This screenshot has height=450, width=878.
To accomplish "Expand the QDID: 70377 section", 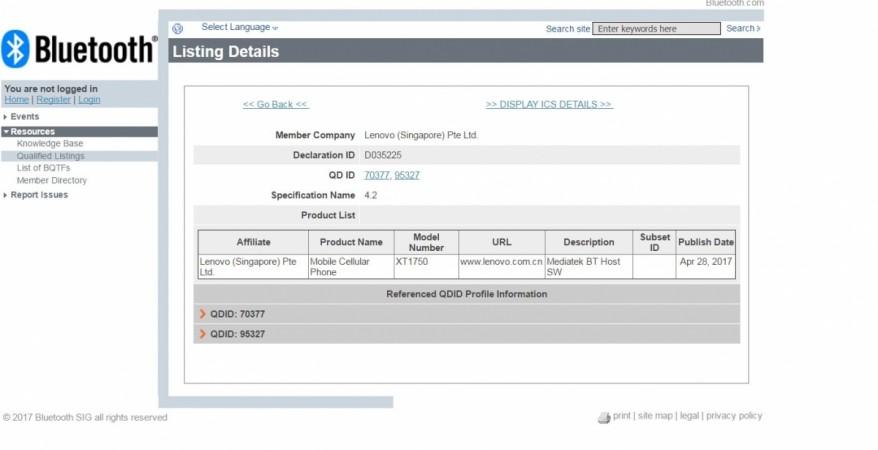I will point(237,314).
